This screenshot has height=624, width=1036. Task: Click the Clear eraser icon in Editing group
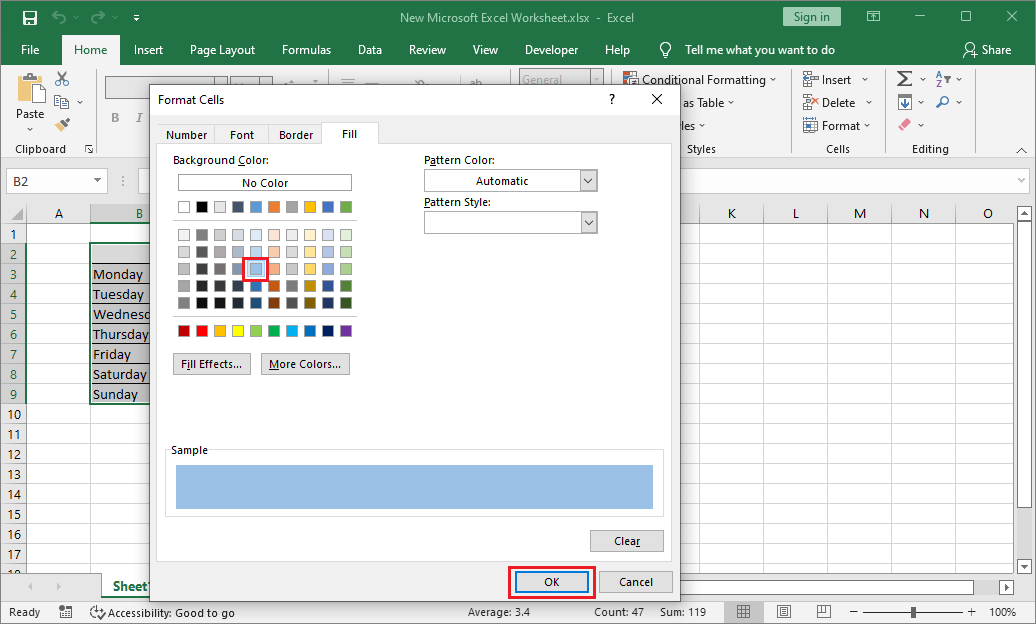pyautogui.click(x=906, y=124)
